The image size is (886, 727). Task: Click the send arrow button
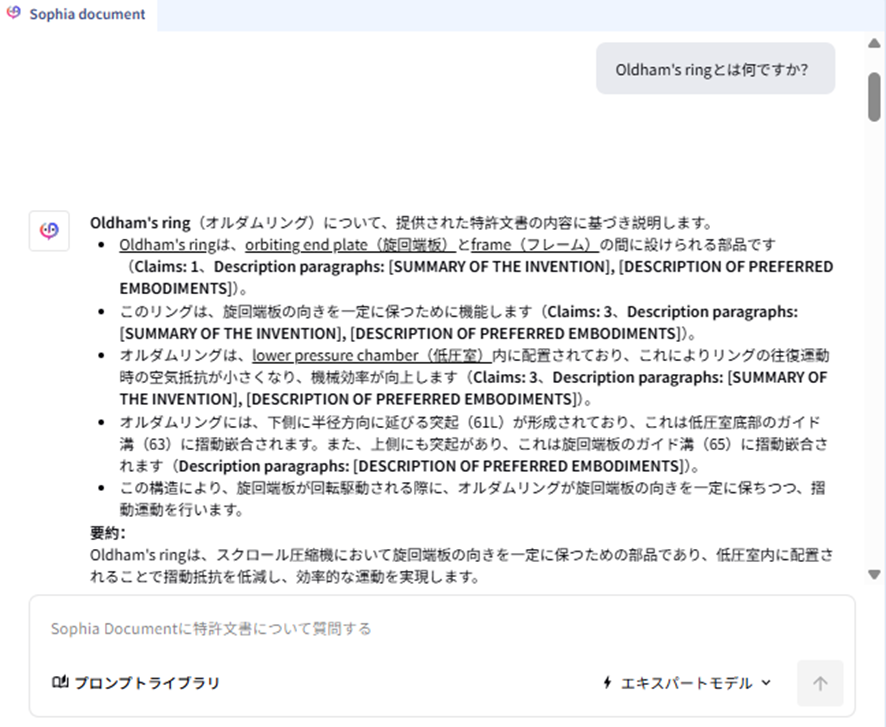pos(820,684)
